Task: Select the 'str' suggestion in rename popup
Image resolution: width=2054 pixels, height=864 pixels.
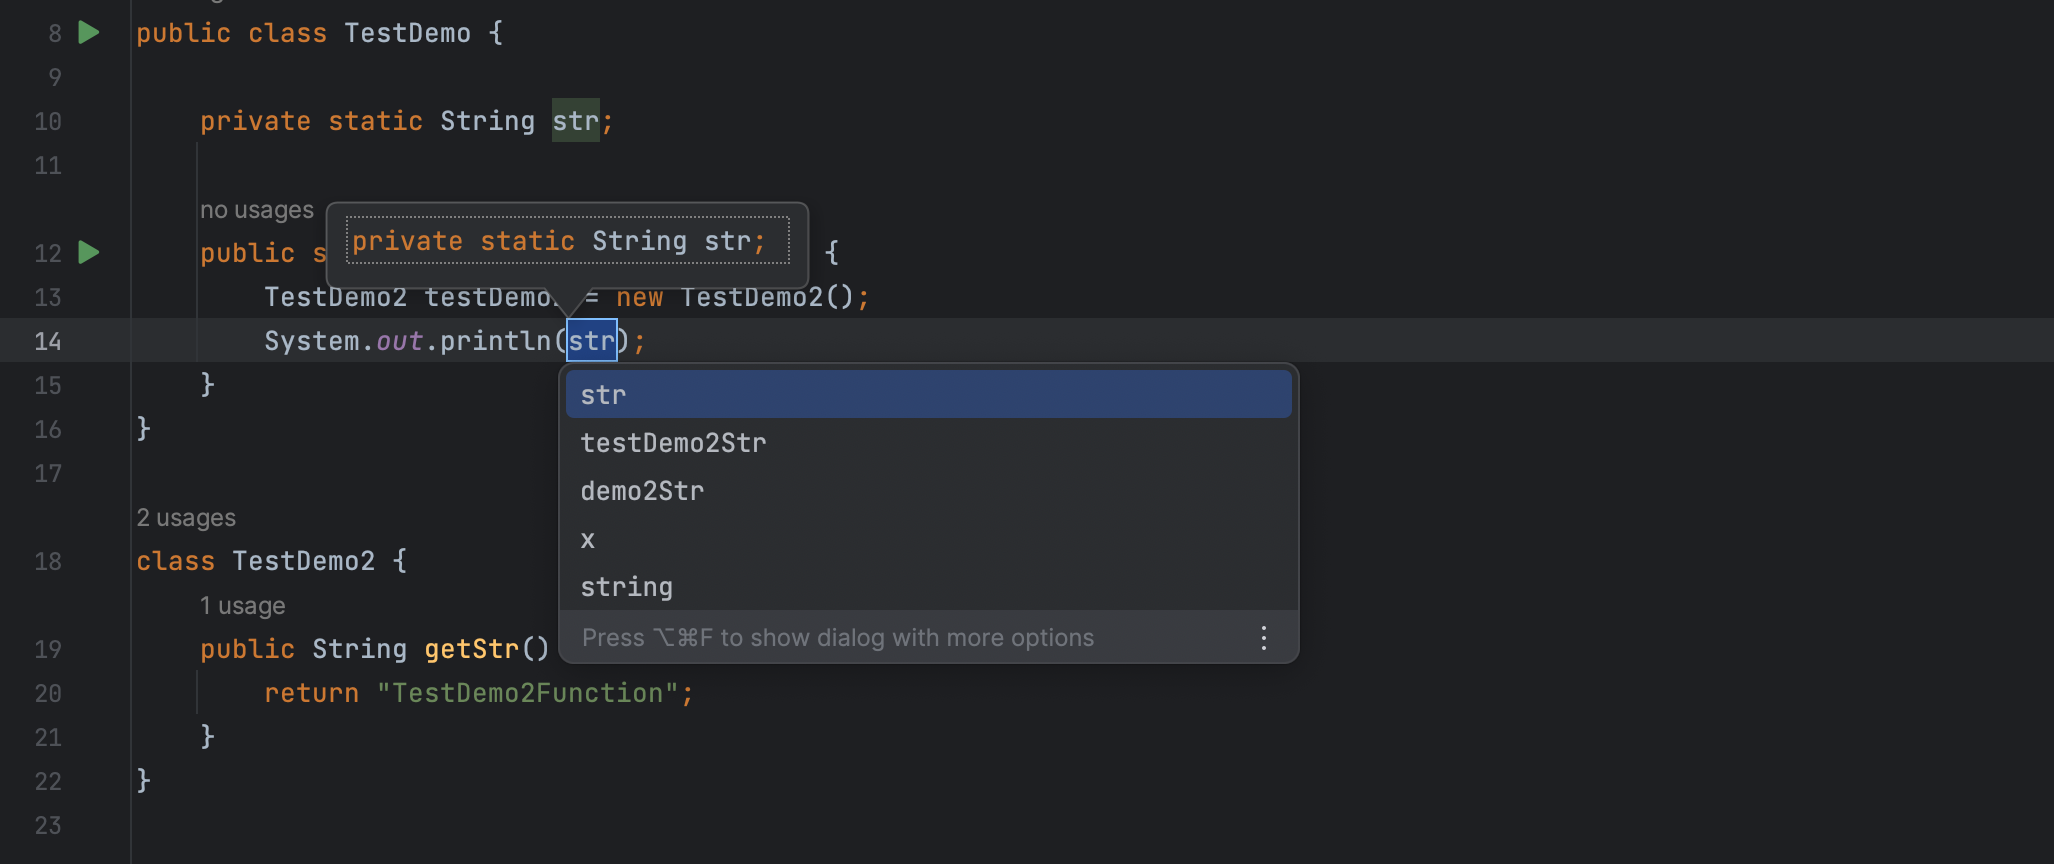Action: tap(928, 395)
